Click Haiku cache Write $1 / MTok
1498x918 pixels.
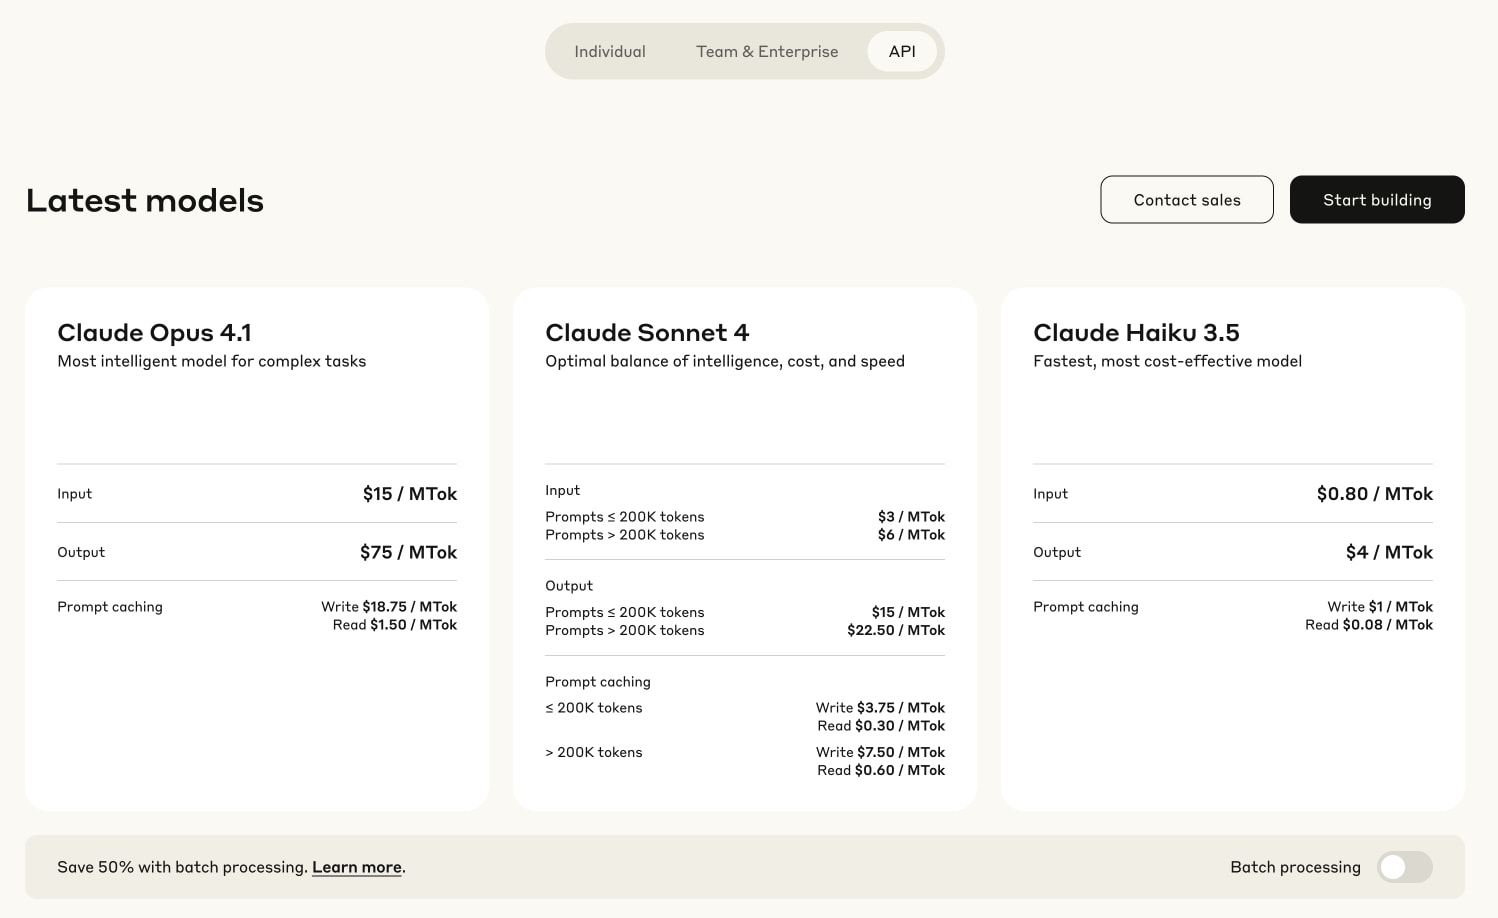1380,606
